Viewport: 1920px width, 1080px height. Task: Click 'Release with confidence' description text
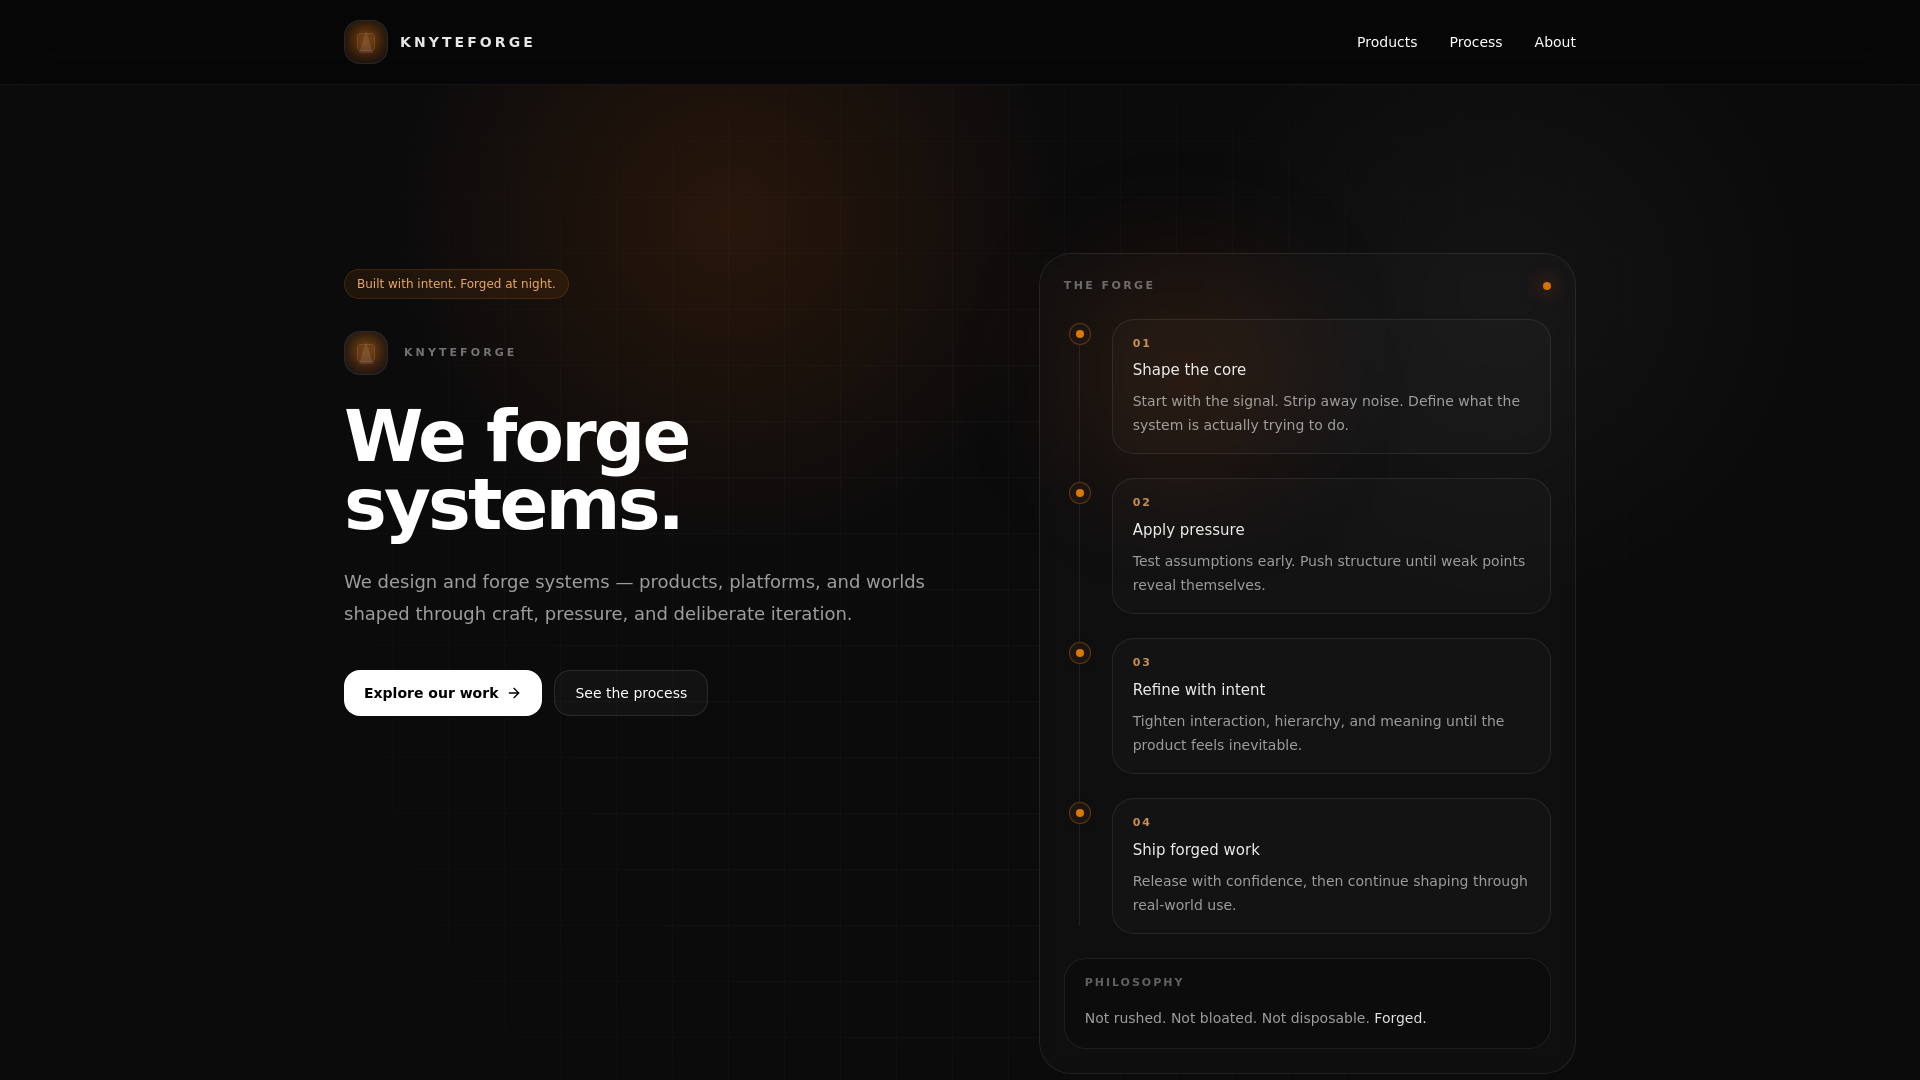[1330, 893]
